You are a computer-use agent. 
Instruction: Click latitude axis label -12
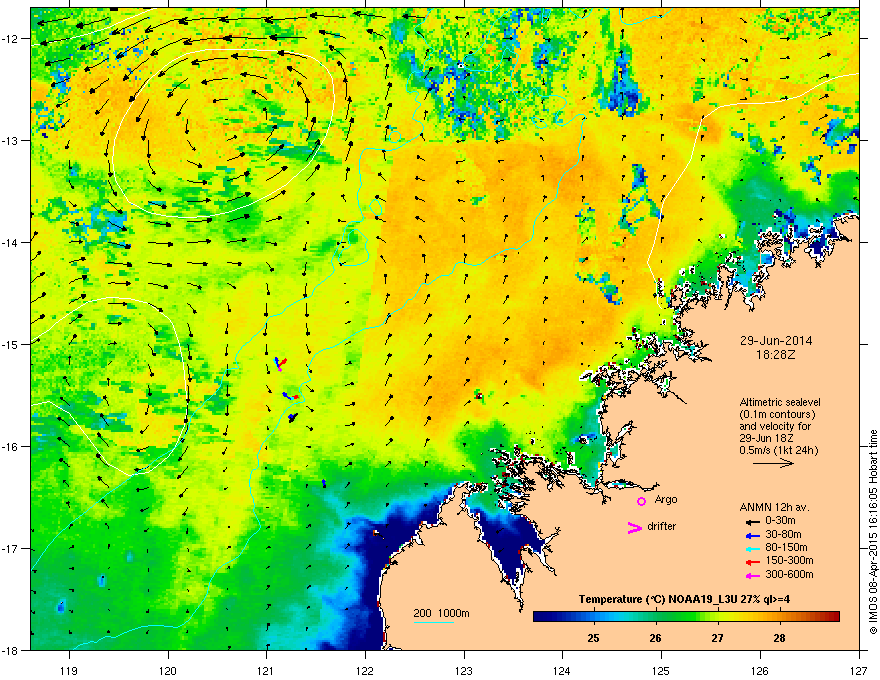point(10,38)
